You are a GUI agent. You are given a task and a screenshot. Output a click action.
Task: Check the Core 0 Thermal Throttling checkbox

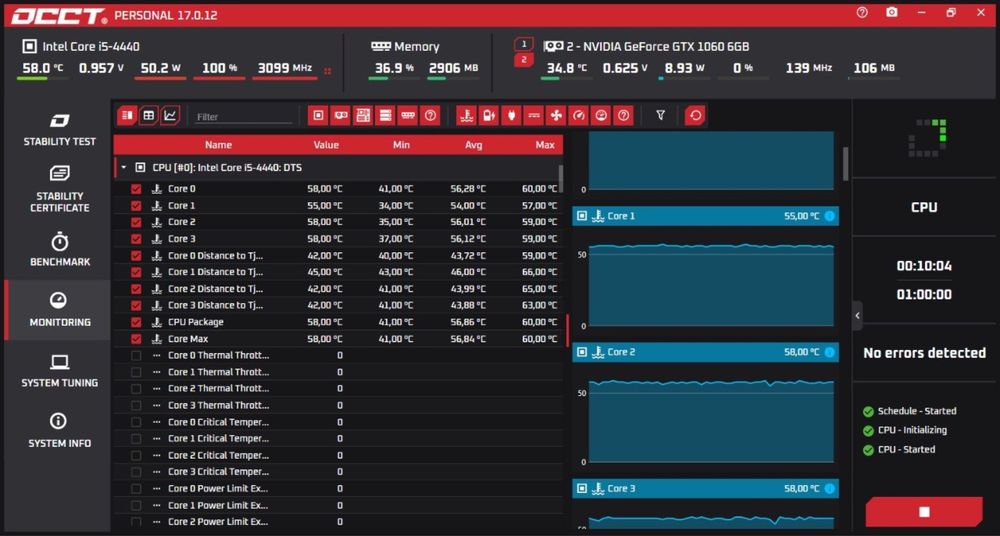coord(136,355)
